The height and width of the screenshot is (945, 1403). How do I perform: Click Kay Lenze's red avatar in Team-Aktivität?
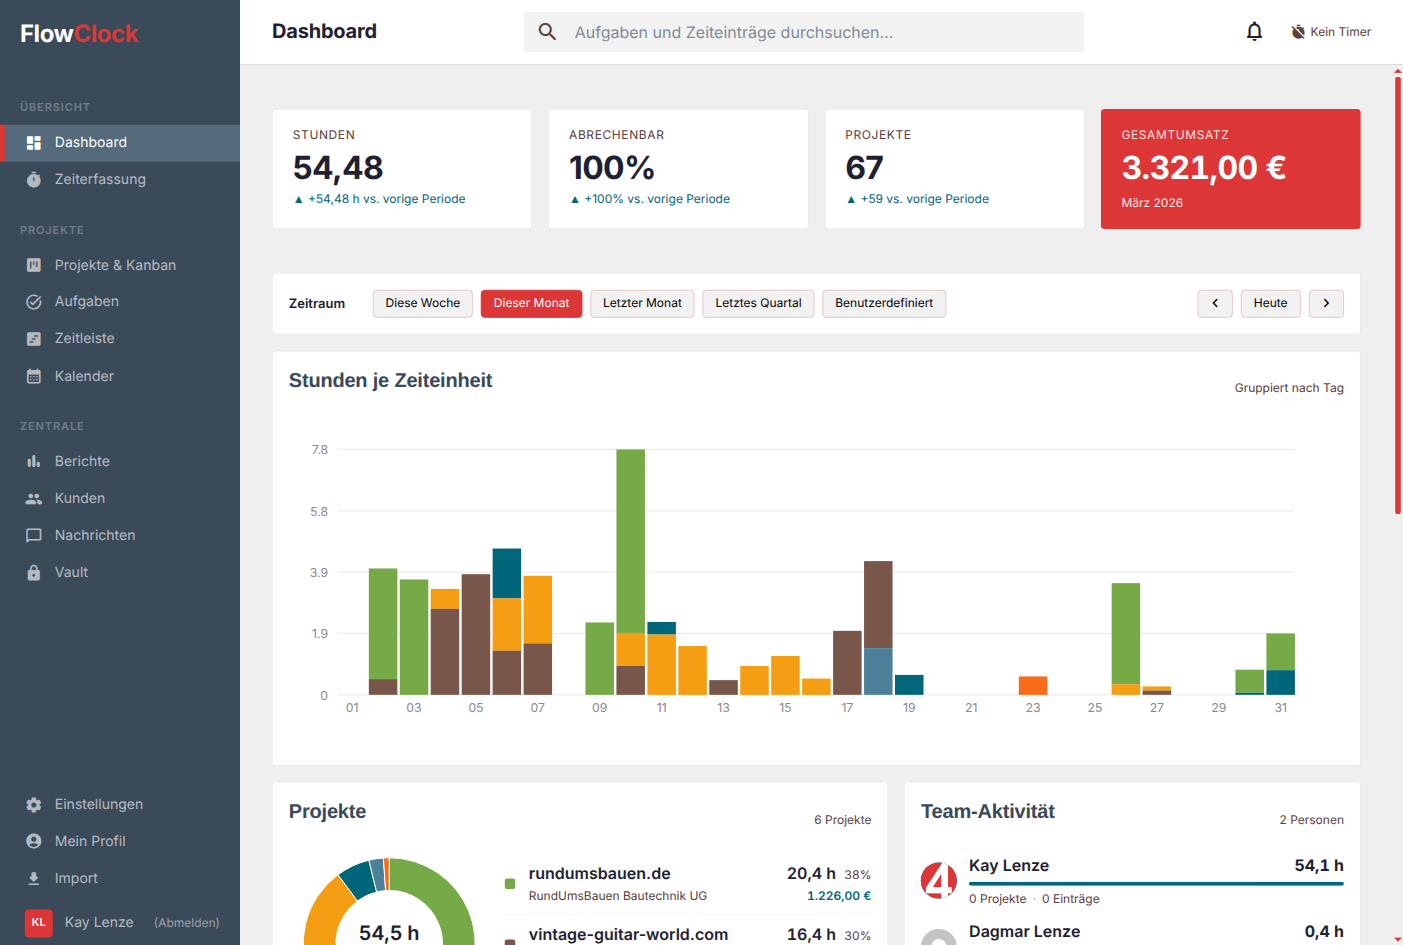click(x=939, y=880)
